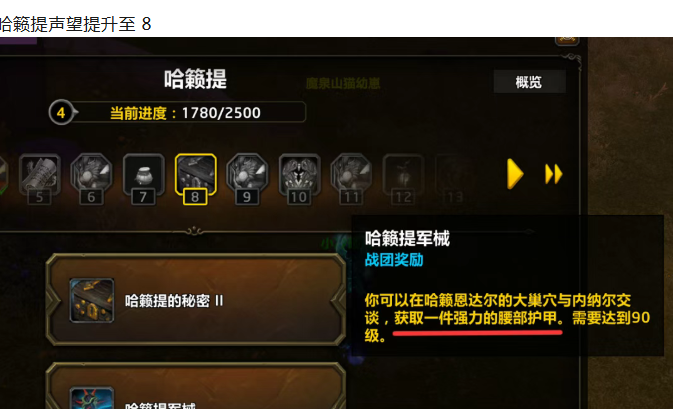The image size is (674, 409).
Task: Click the treasure chest icon of 哈籁提的秘密 II
Action: tap(92, 300)
